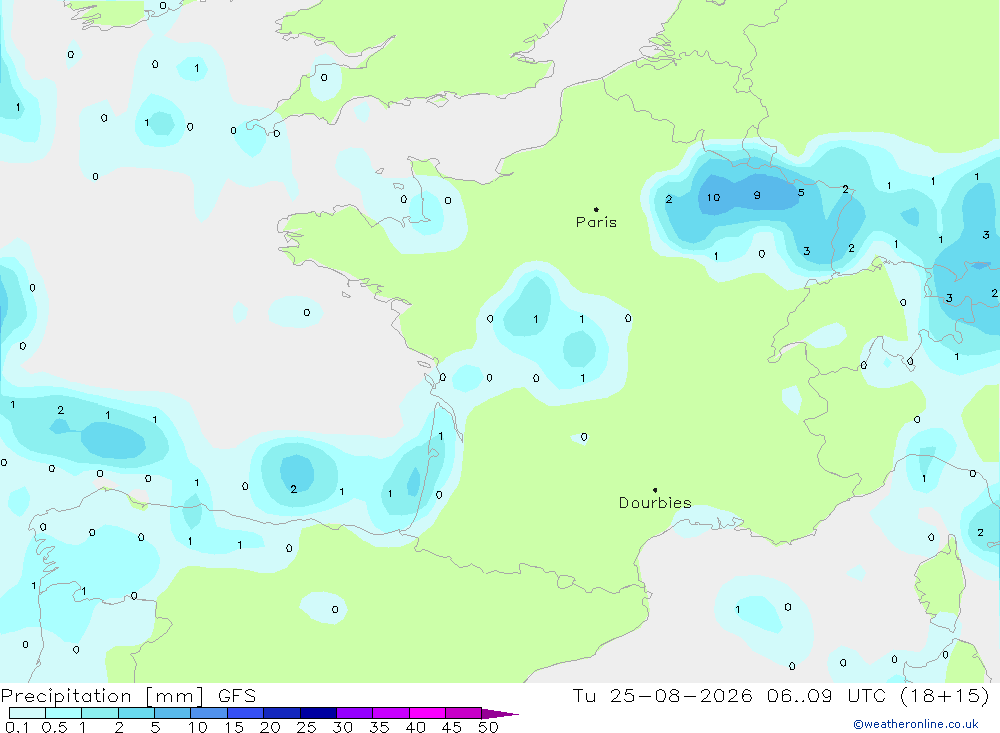Viewport: 1000px width, 733px height.
Task: Pick the 0.5–1 mm legend swatch
Action: click(64, 713)
